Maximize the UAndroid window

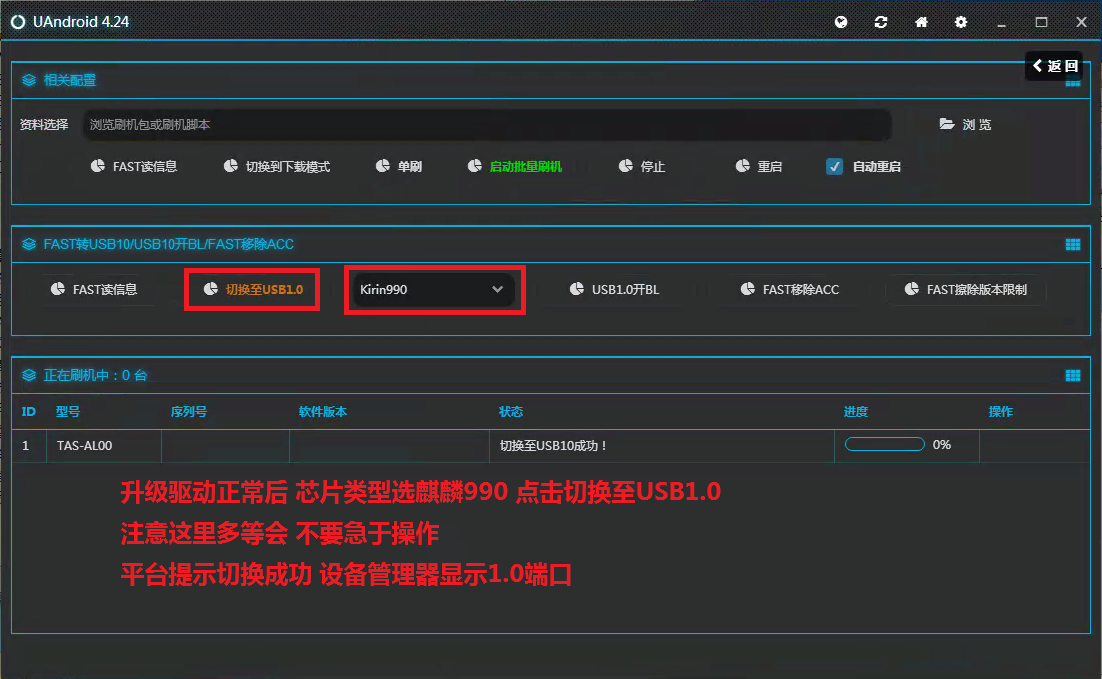[x=1042, y=22]
